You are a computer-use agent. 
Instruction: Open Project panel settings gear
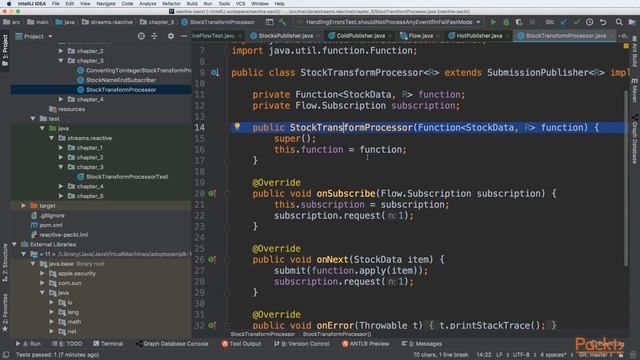coord(171,36)
